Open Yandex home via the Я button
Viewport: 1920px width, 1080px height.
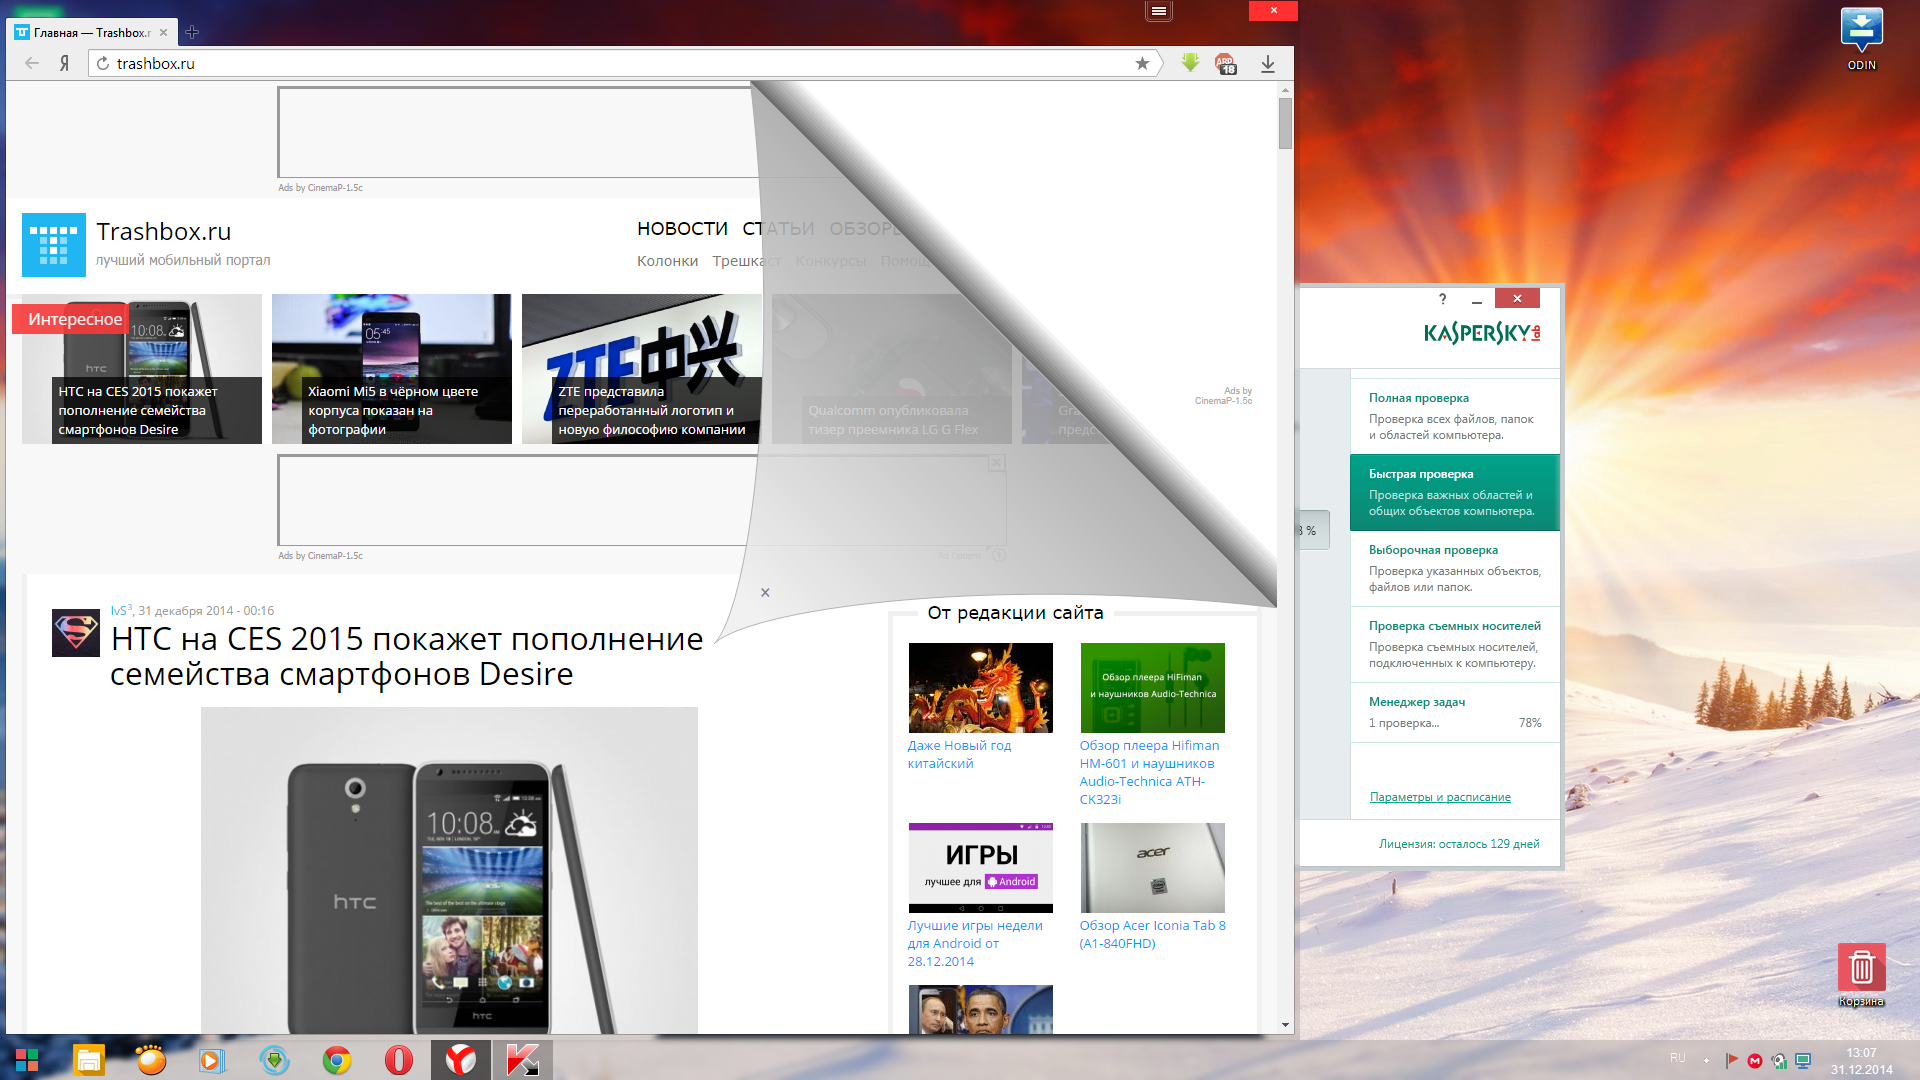coord(64,63)
